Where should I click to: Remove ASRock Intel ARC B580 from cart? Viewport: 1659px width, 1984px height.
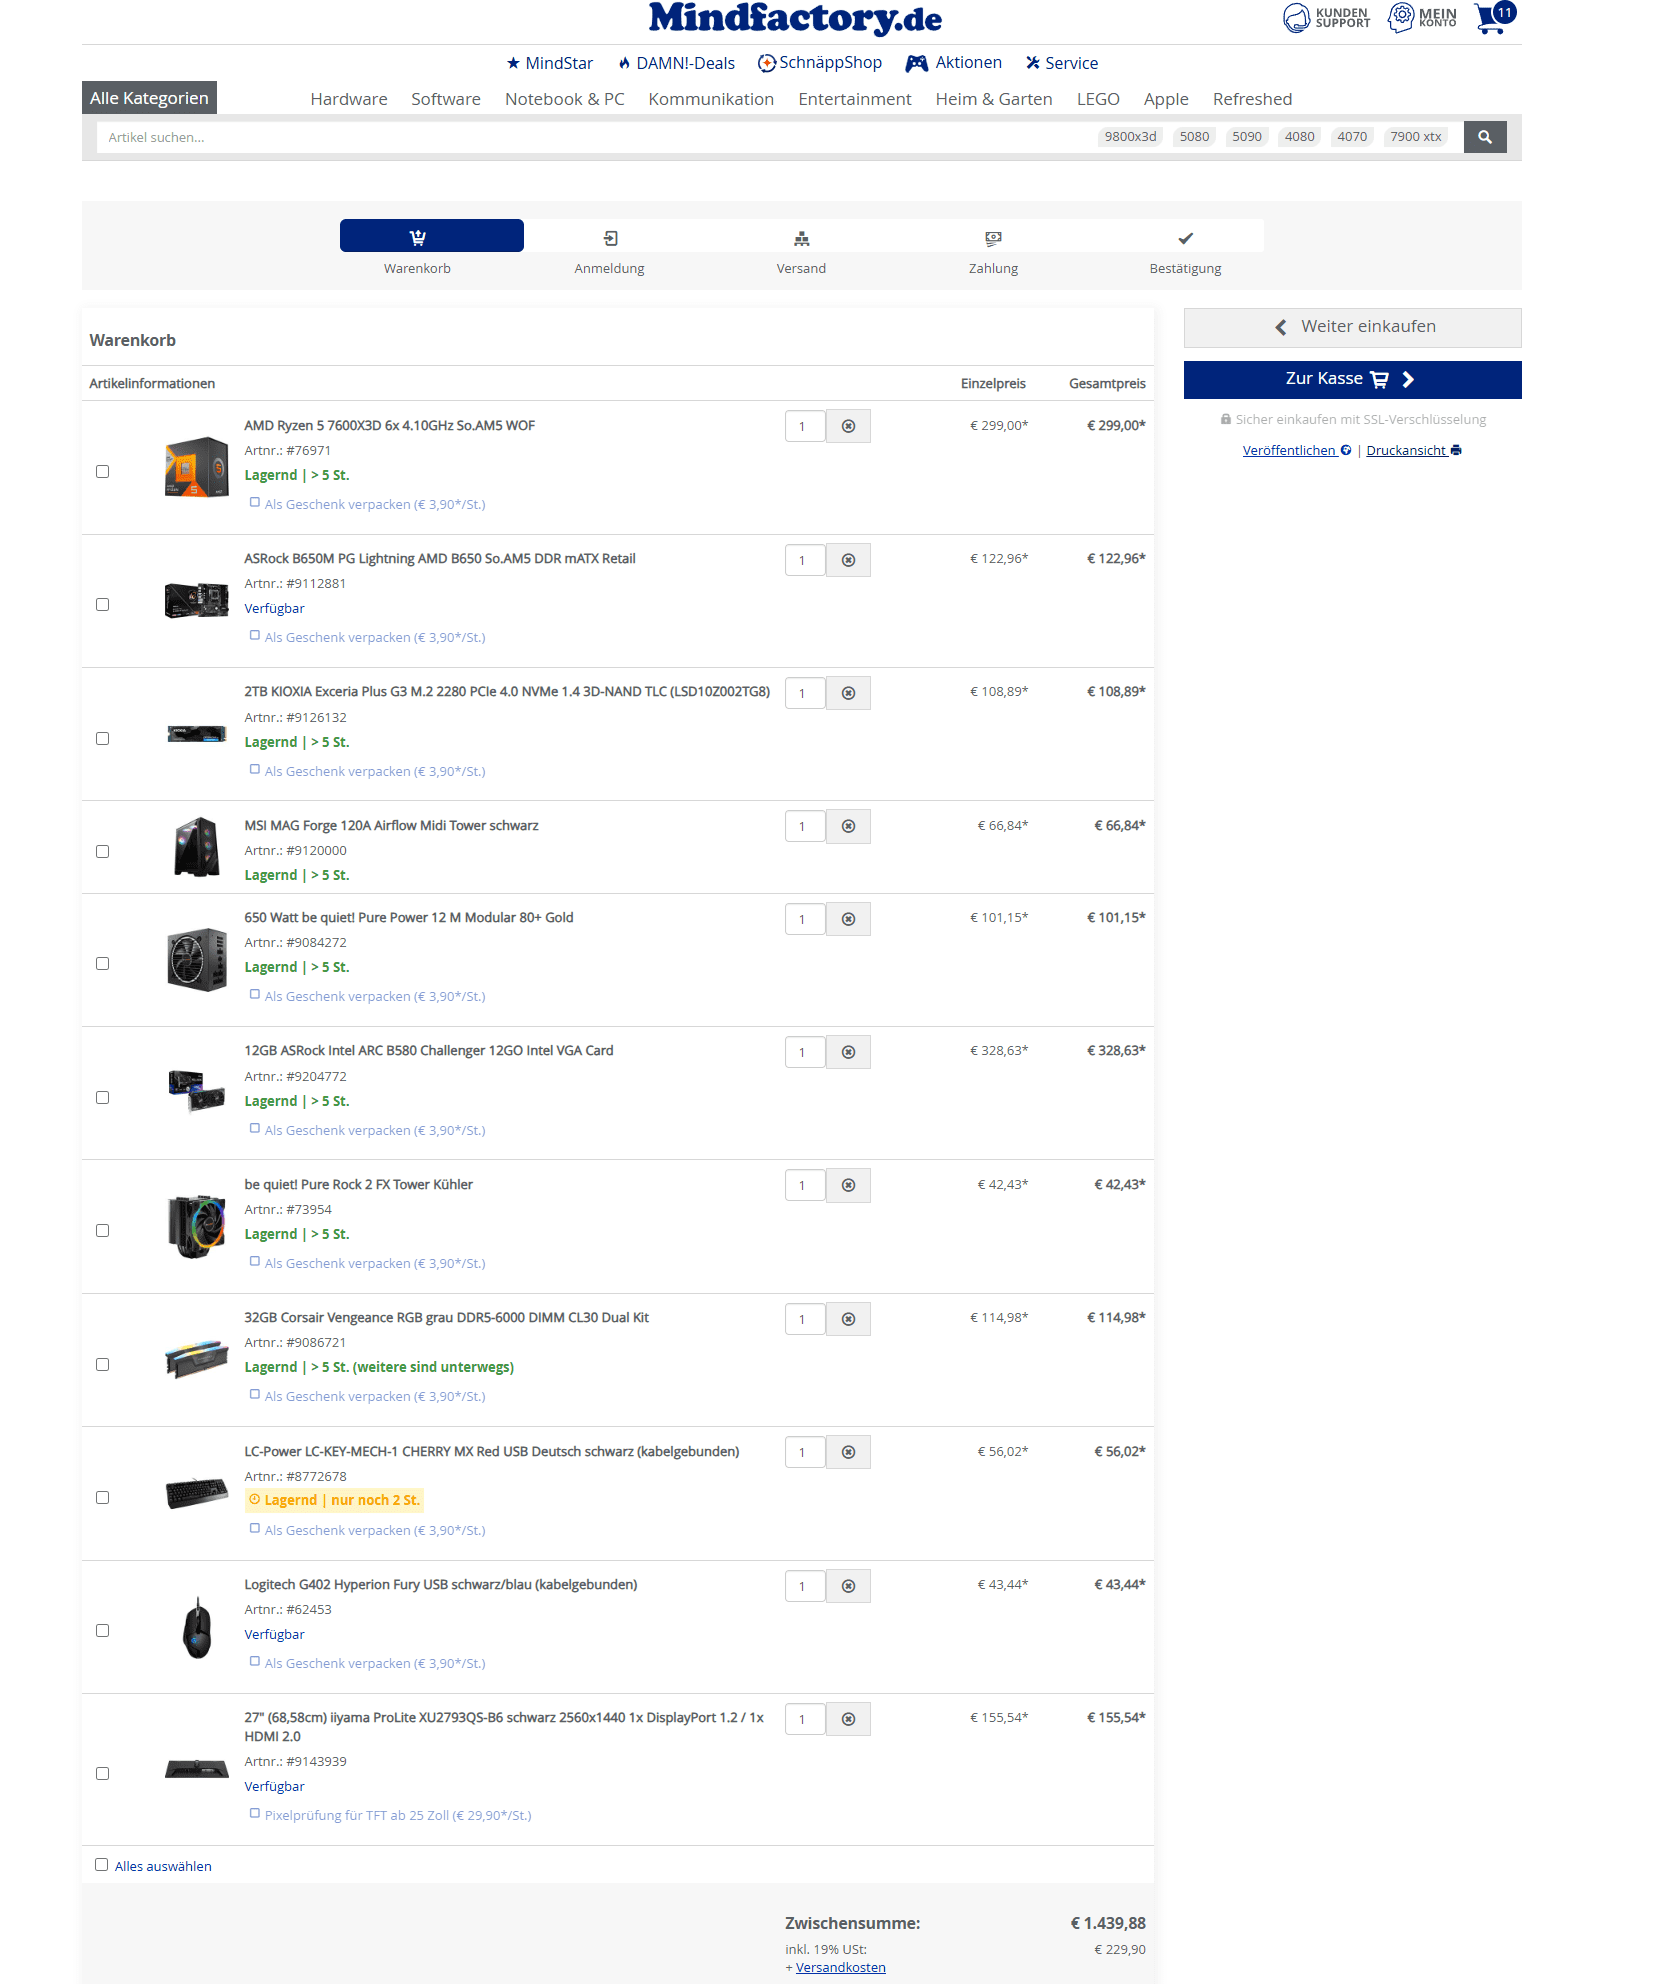point(848,1052)
